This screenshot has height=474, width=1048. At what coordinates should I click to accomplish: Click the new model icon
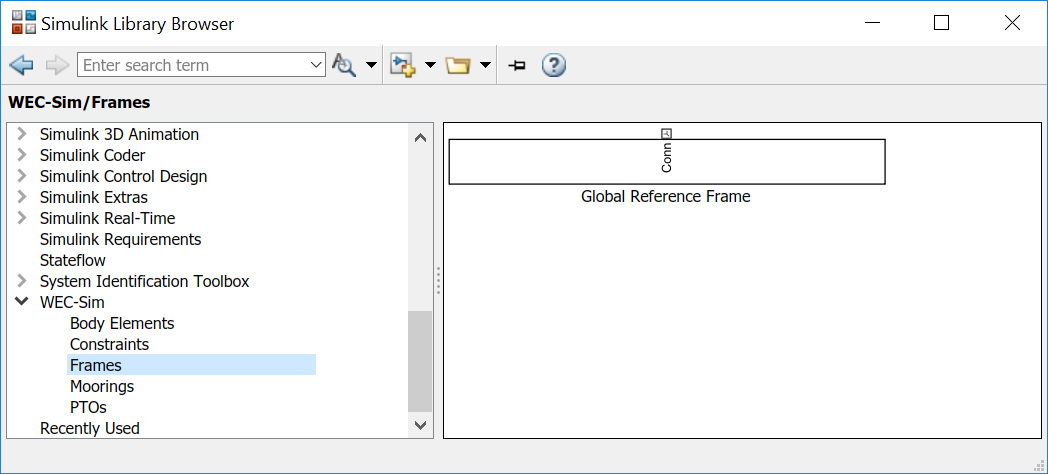coord(403,65)
